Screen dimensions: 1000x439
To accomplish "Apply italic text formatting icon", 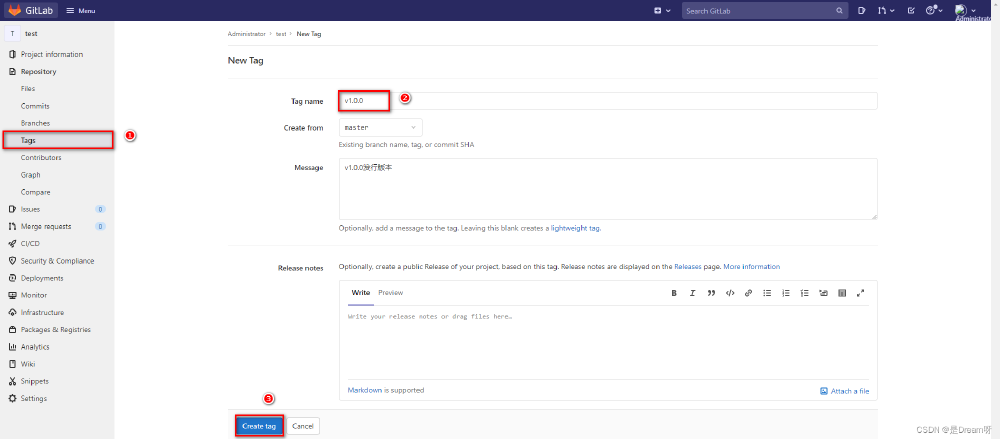I will click(692, 293).
